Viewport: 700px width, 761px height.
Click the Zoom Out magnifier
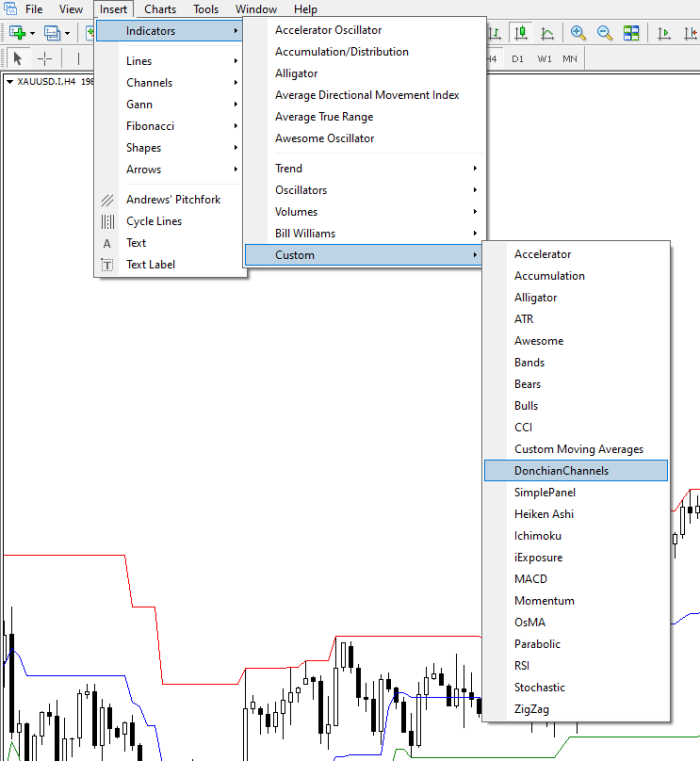[x=604, y=33]
